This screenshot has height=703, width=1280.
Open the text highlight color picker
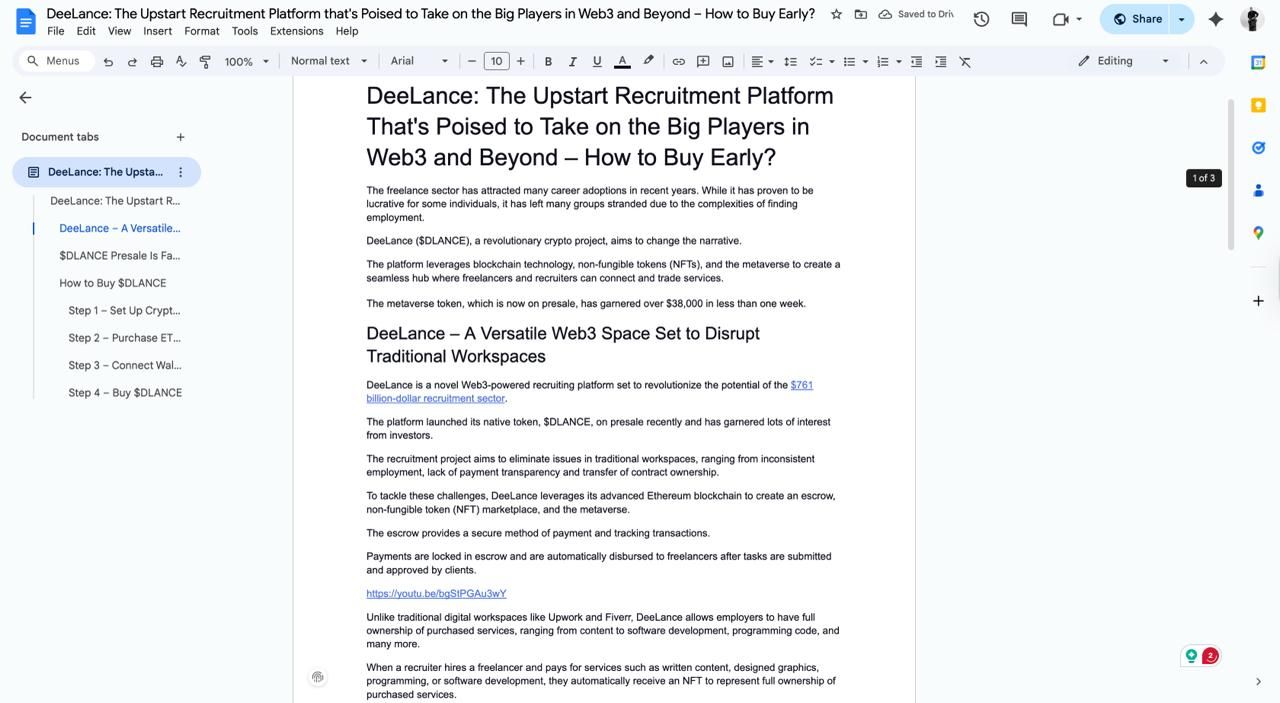coord(648,61)
